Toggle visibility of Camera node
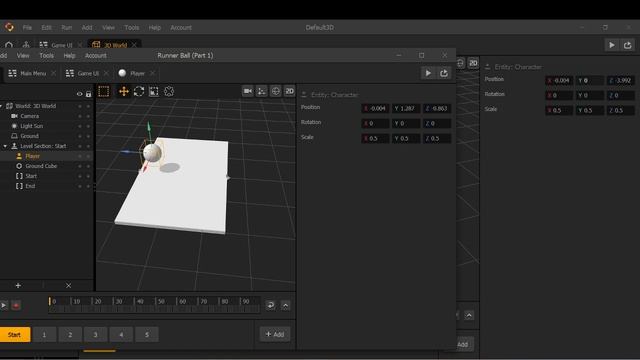Viewport: 640px width, 360px height. [x=80, y=116]
